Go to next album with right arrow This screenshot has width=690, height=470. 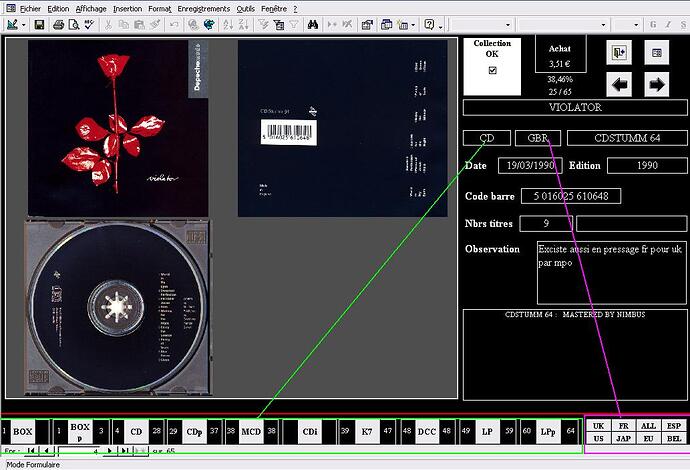pyautogui.click(x=657, y=84)
